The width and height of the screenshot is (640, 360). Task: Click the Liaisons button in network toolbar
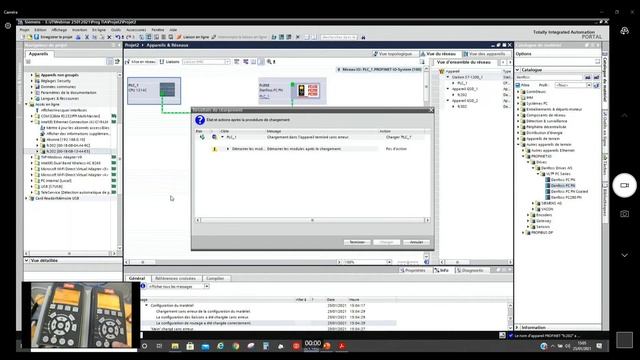[x=169, y=62]
